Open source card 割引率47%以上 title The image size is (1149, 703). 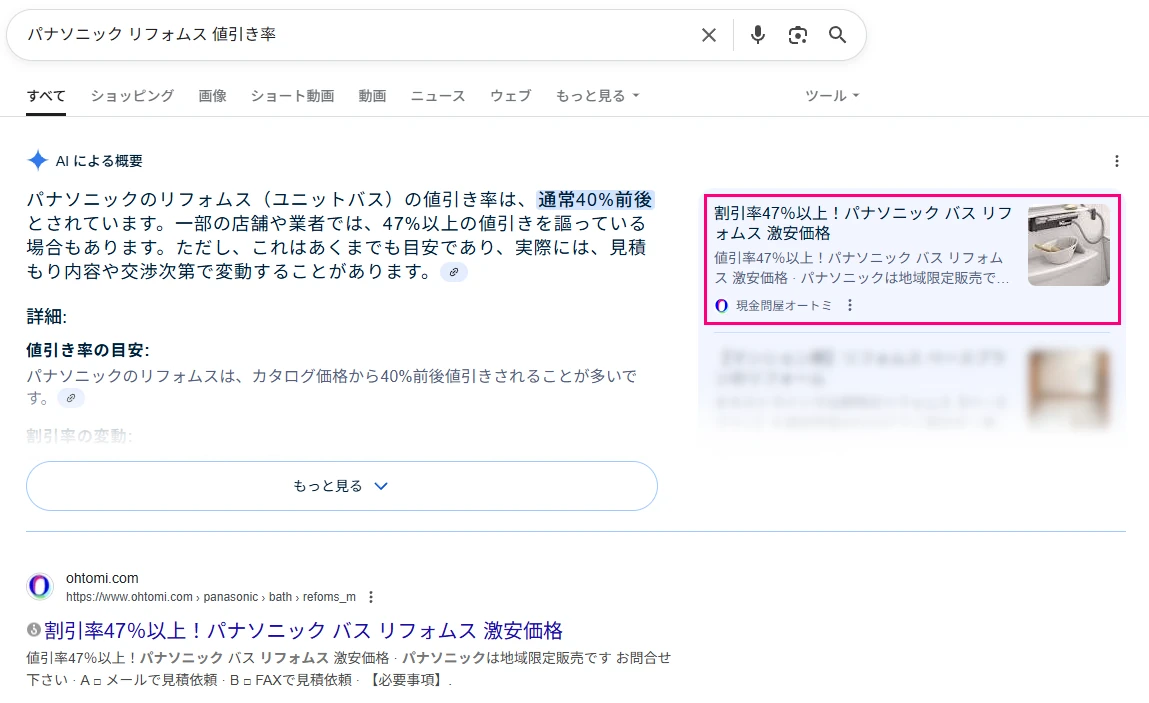pyautogui.click(x=863, y=224)
